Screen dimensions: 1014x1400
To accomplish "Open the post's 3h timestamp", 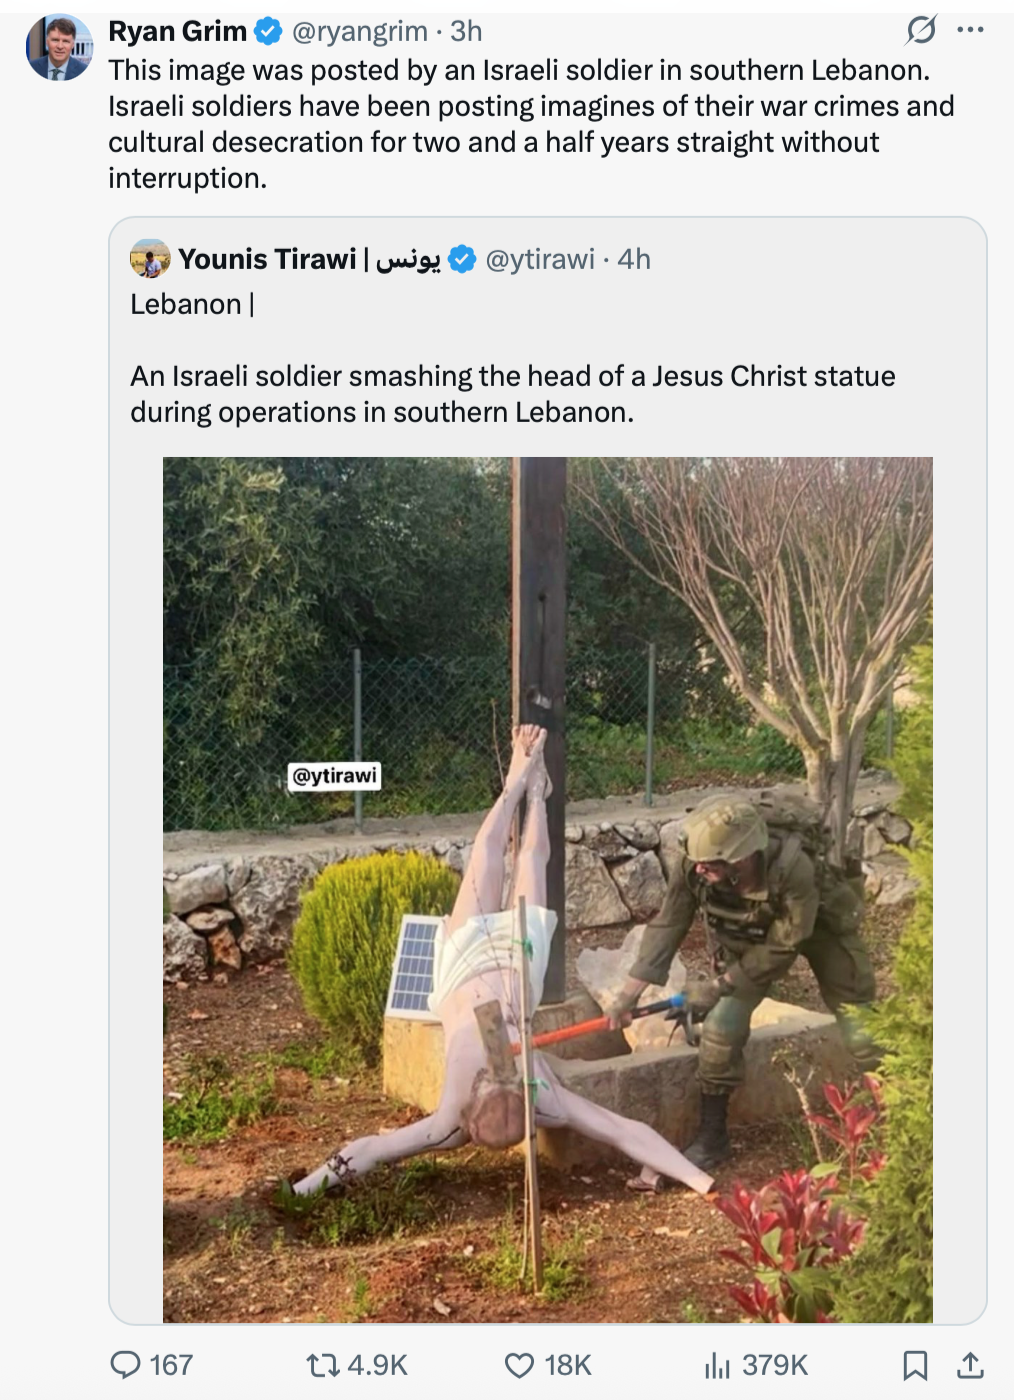I will [466, 32].
